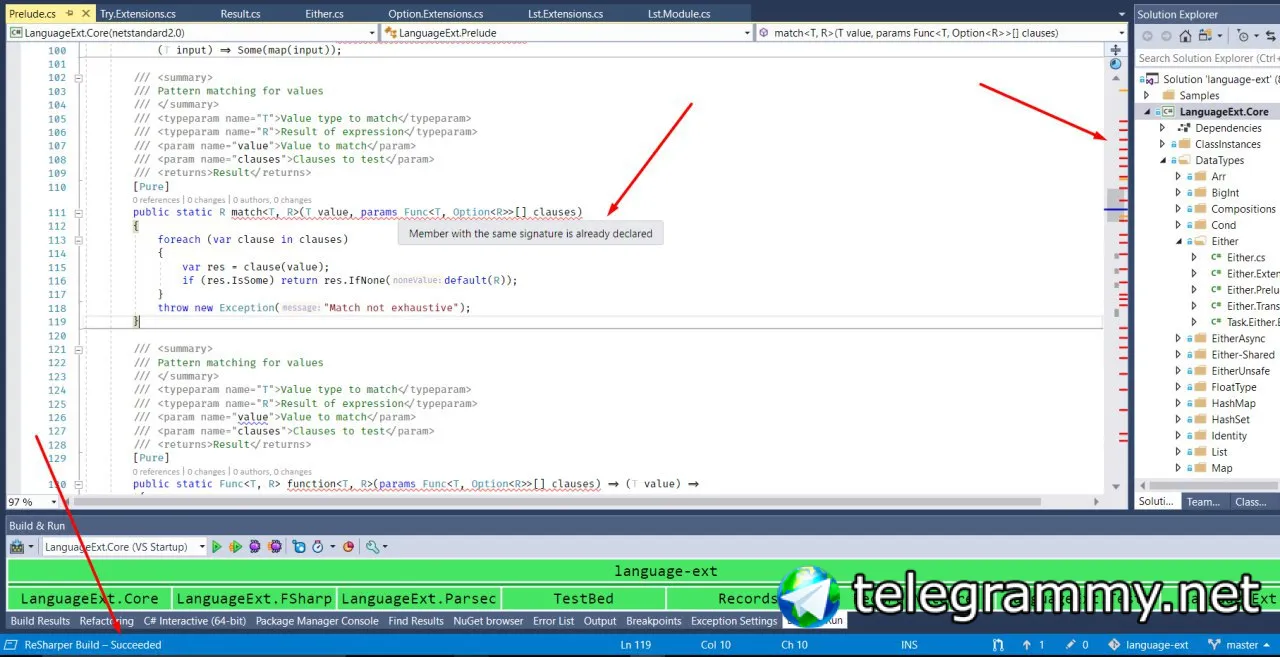The height and width of the screenshot is (657, 1280).
Task: Collapse the summary comment outlining at line 102
Action: (79, 77)
